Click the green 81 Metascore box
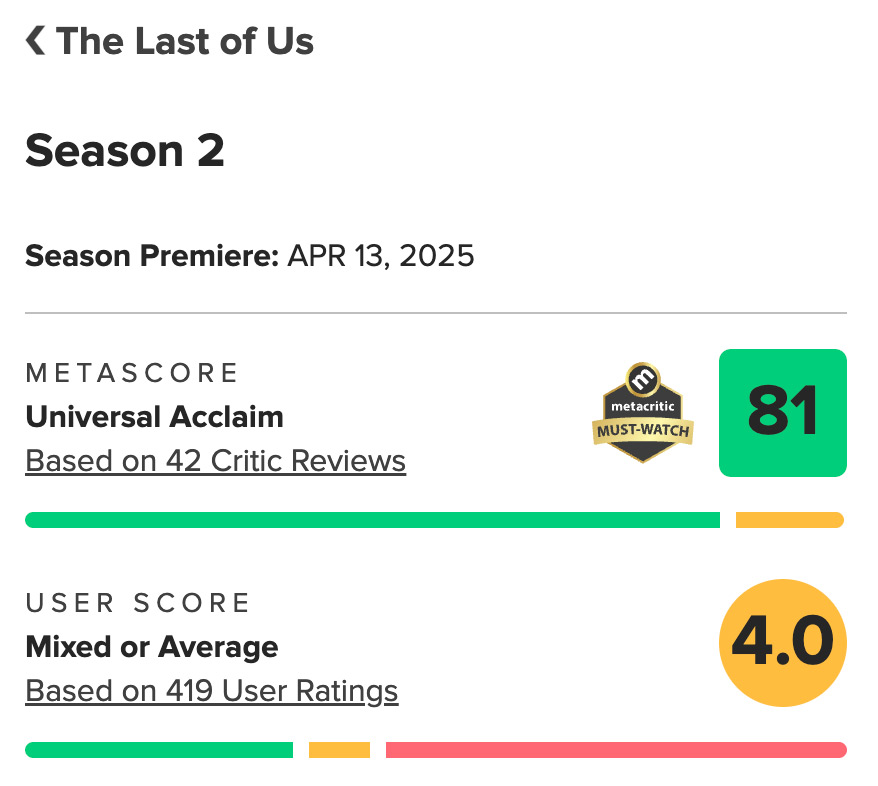The height and width of the screenshot is (786, 878). (783, 413)
